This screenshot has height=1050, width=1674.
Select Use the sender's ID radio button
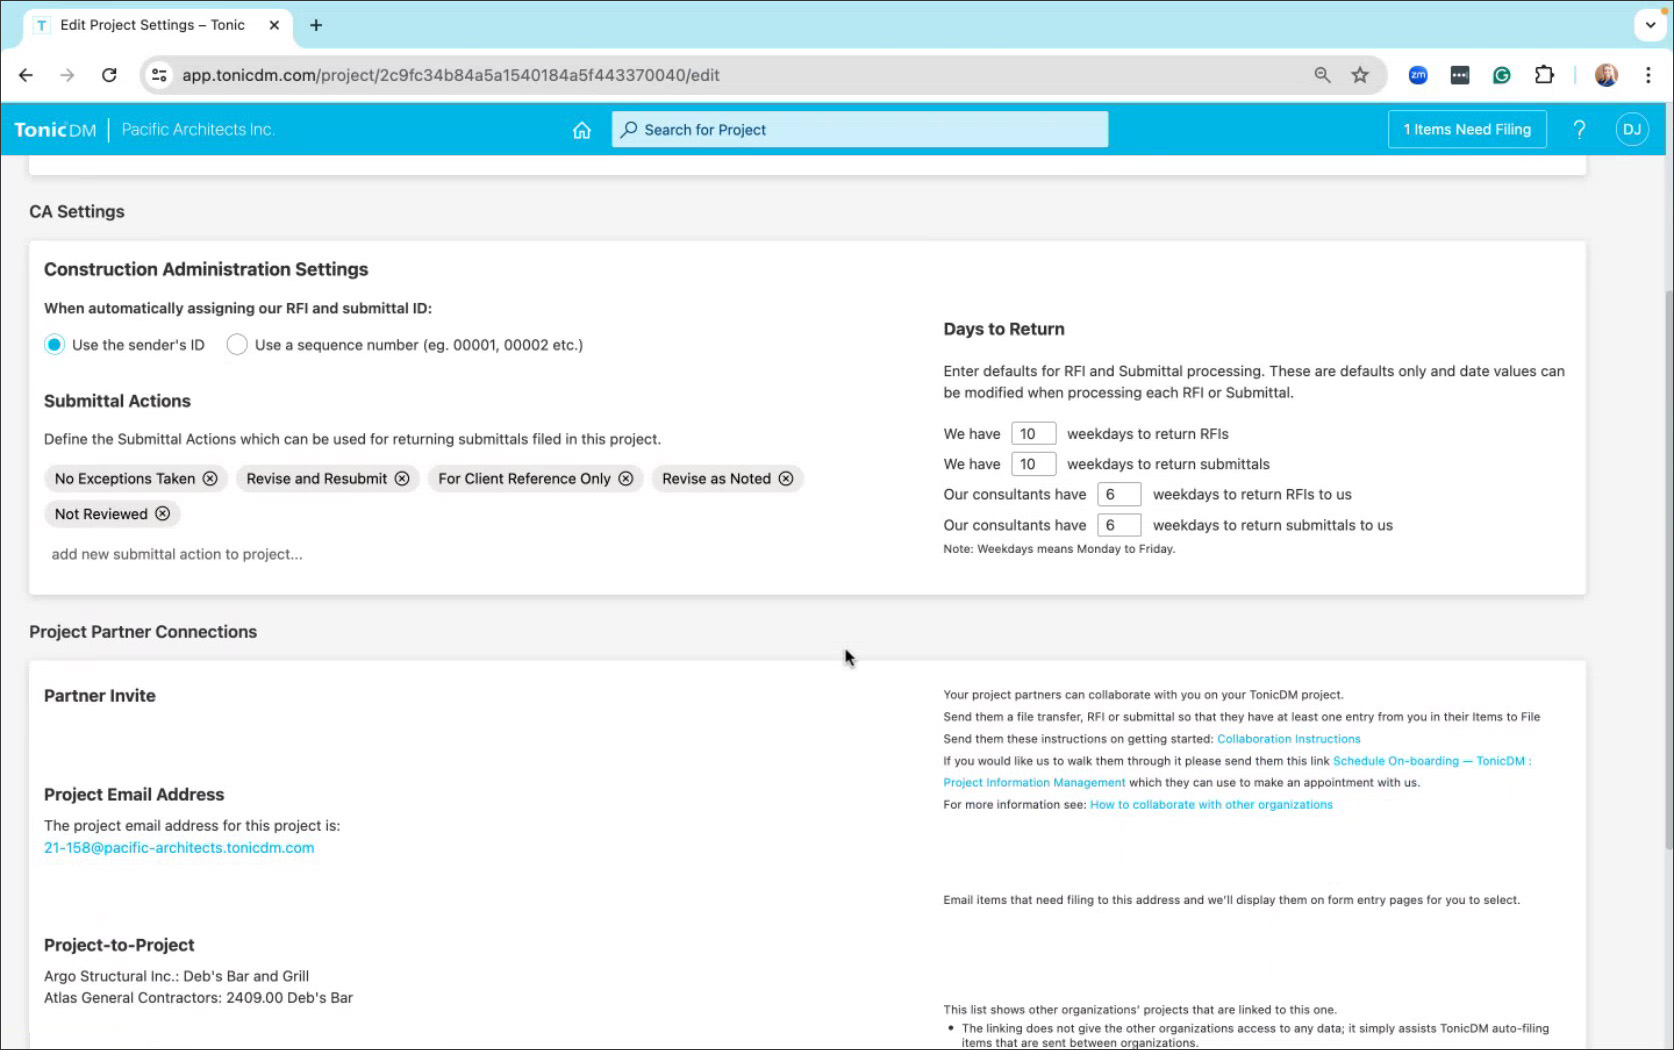click(54, 345)
